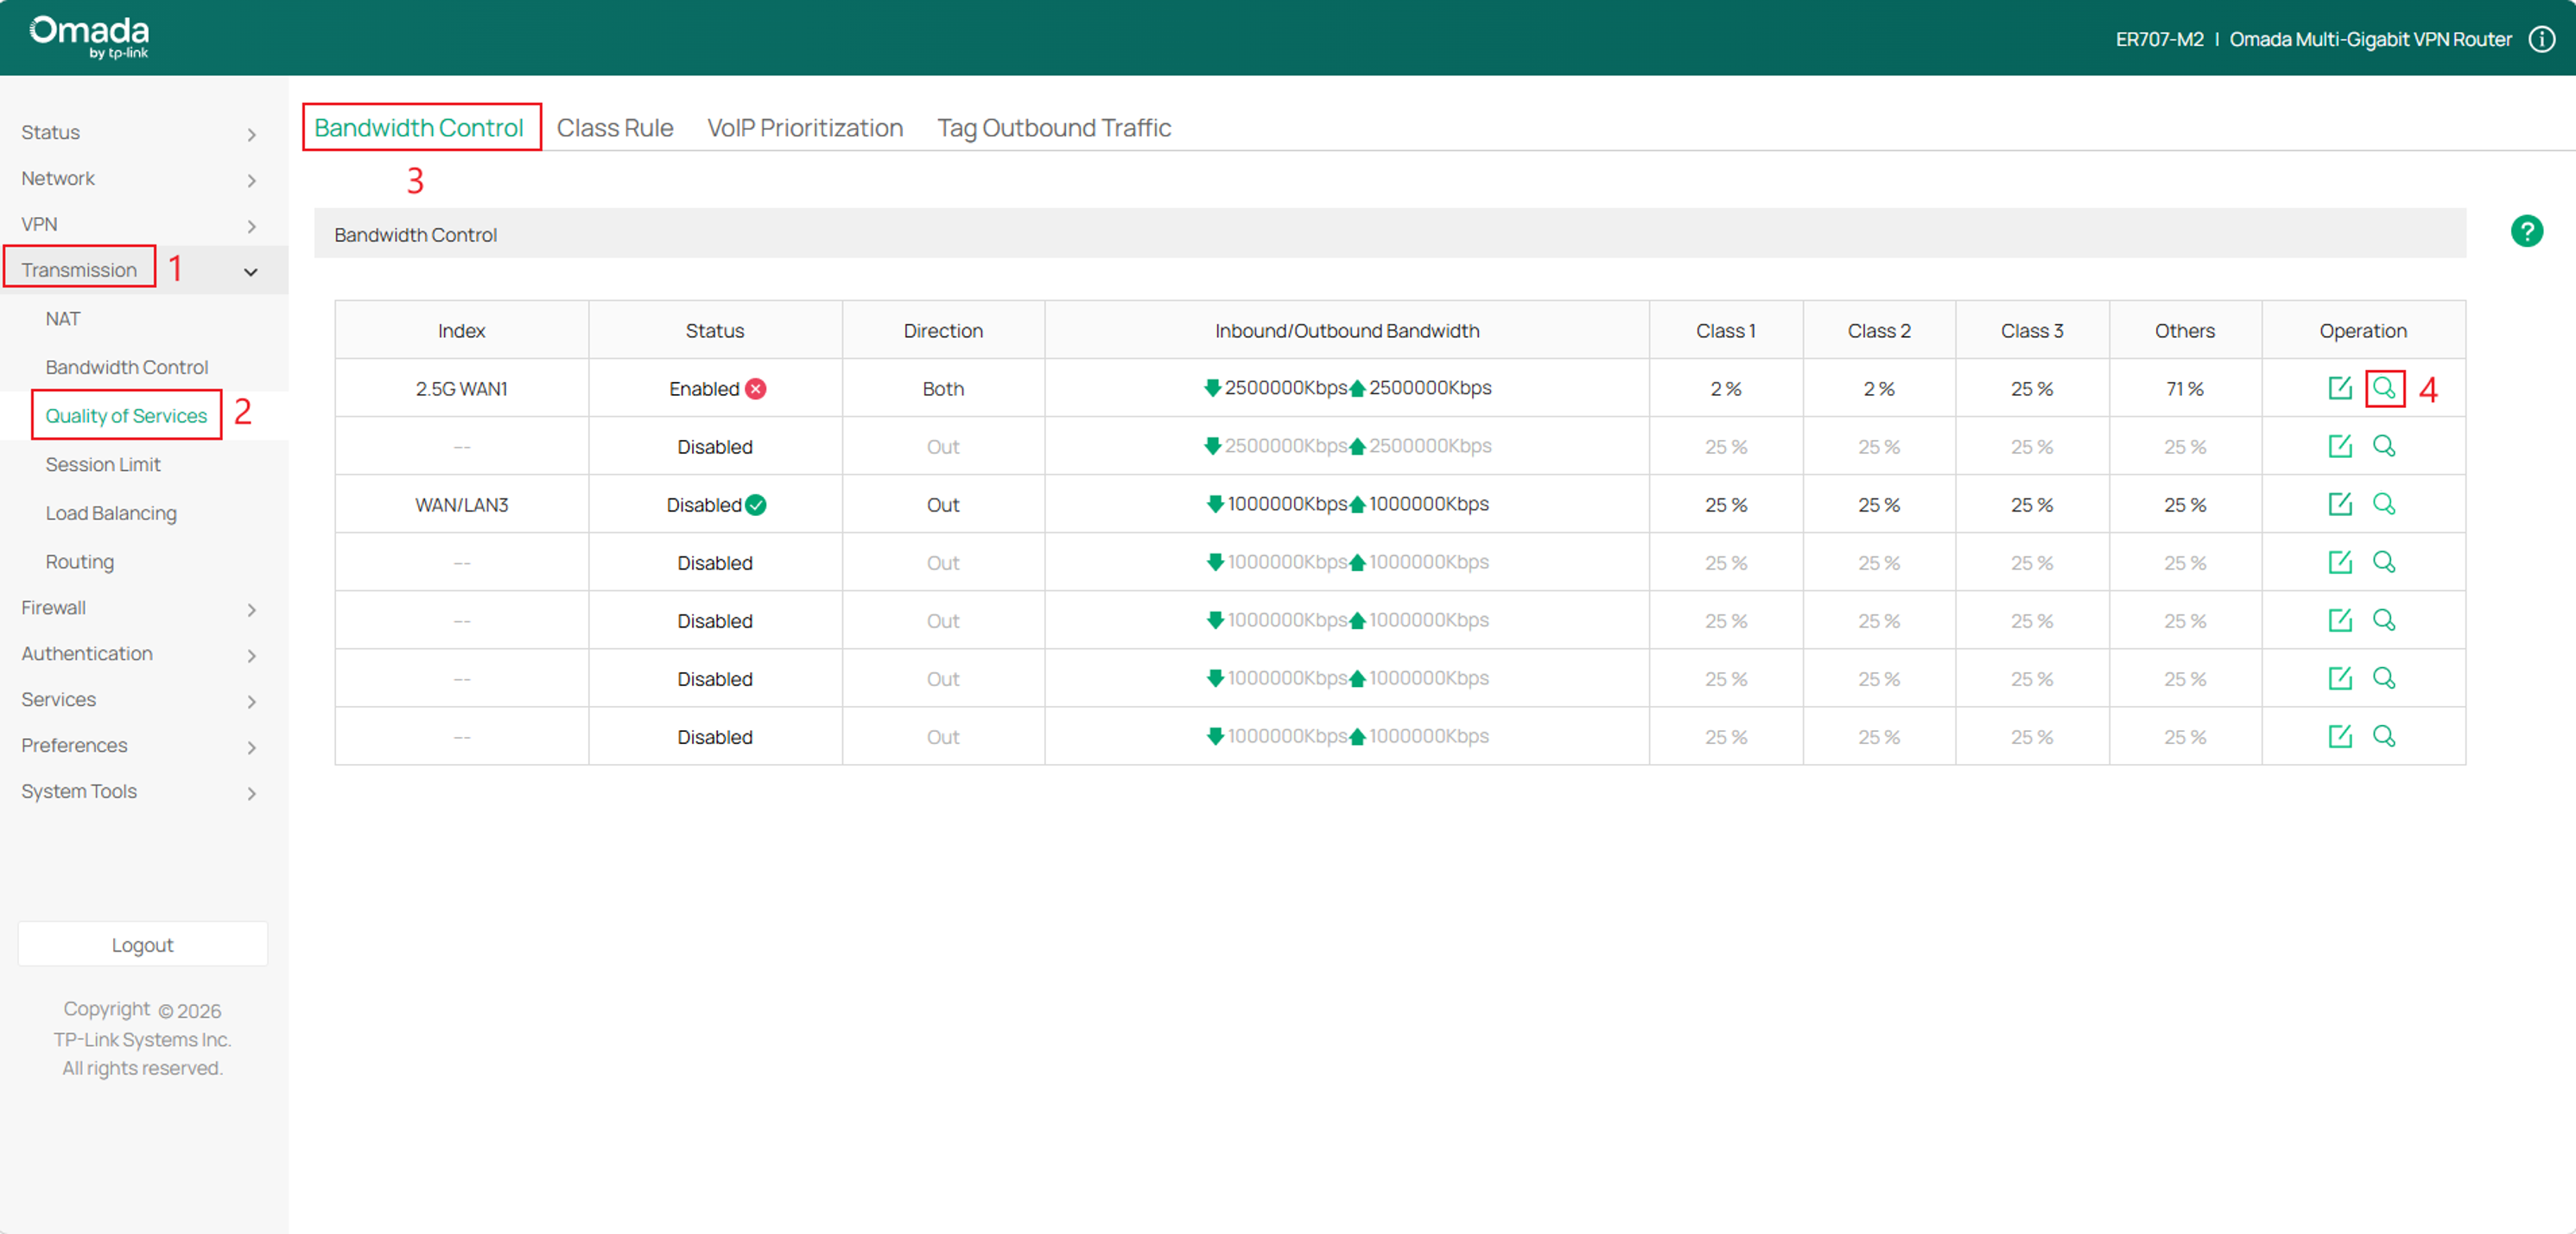Click the Class 3 column header
This screenshot has width=2576, height=1234.
click(x=2031, y=330)
